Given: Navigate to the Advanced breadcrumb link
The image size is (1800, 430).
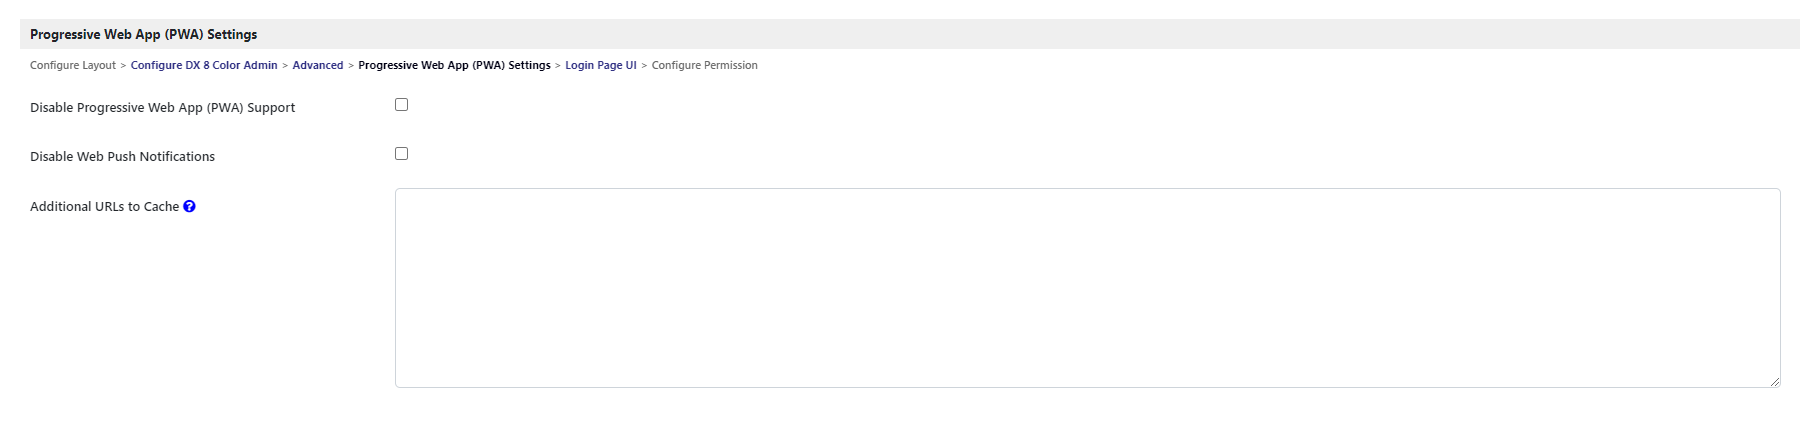Looking at the screenshot, I should click(318, 66).
